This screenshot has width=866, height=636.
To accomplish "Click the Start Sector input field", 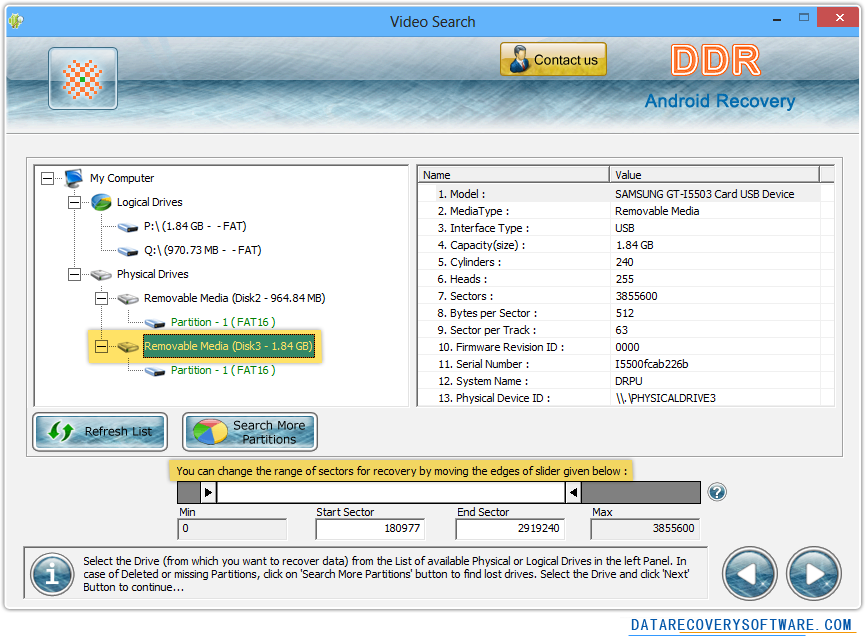I will click(370, 529).
